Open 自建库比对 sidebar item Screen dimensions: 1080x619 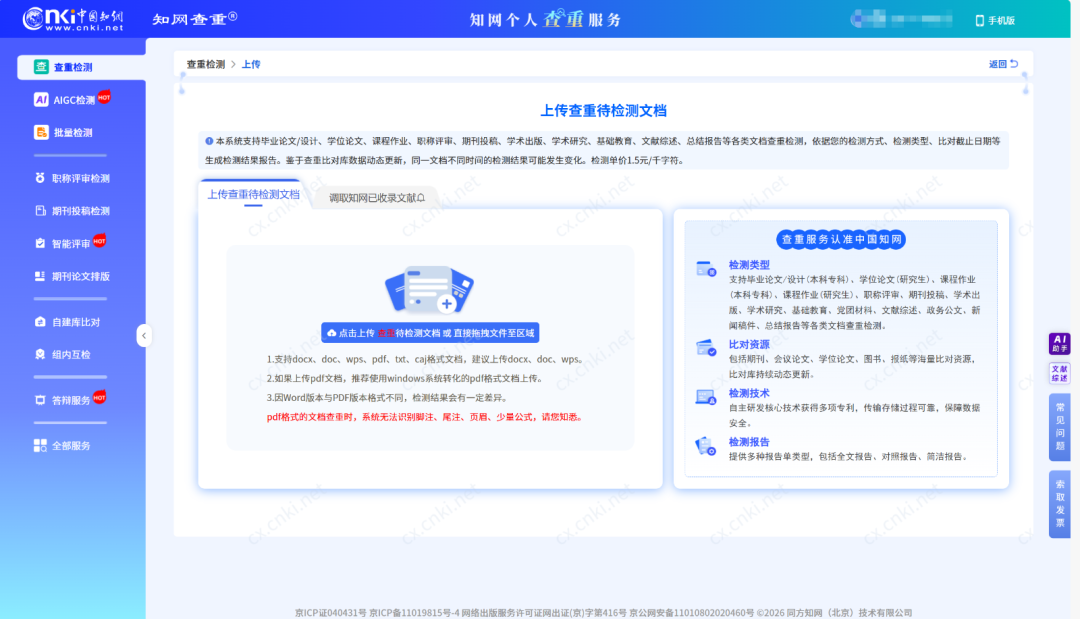click(76, 322)
